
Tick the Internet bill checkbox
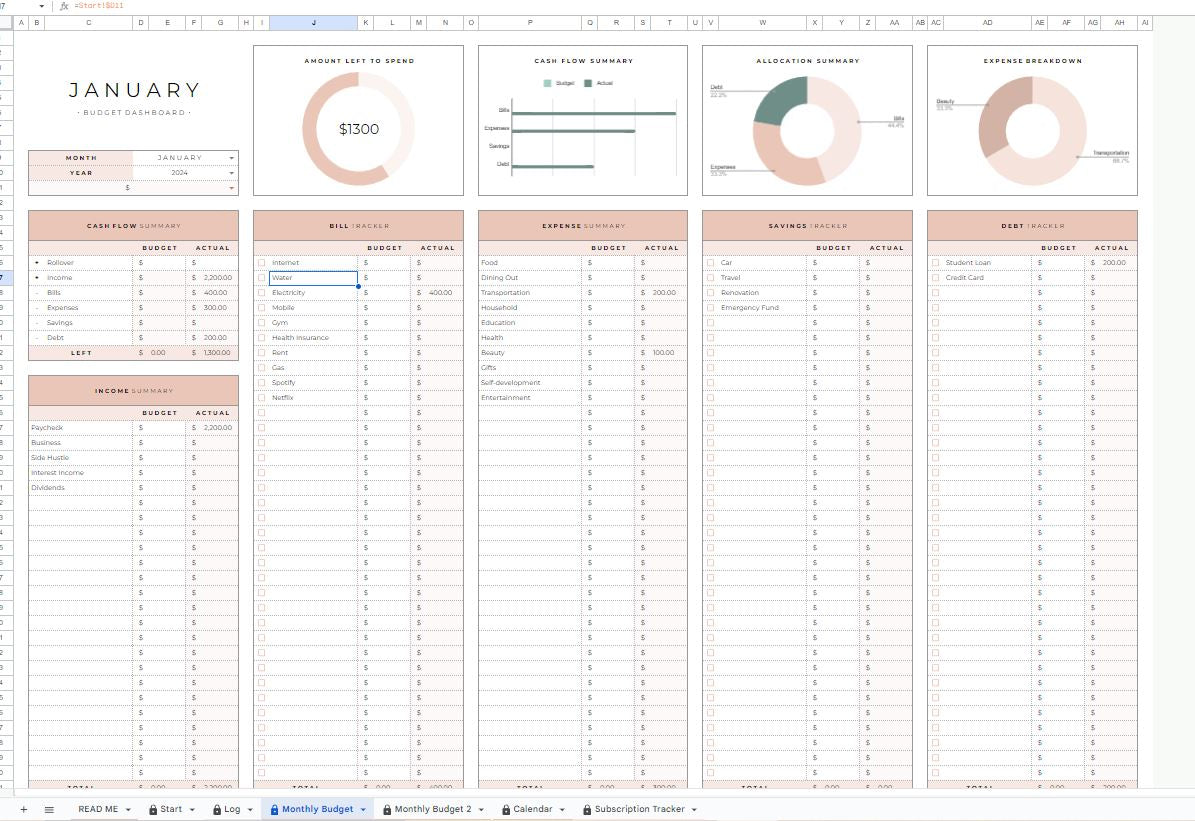tap(261, 262)
